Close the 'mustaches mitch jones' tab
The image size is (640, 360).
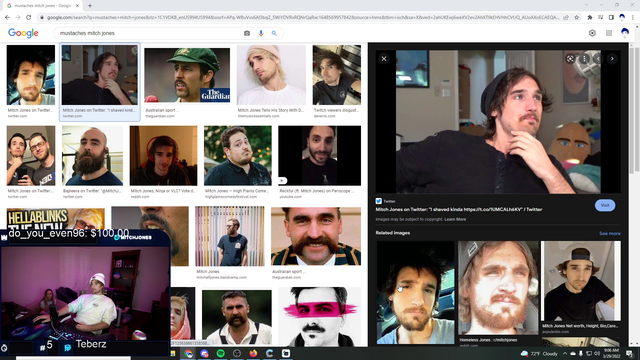[77, 6]
